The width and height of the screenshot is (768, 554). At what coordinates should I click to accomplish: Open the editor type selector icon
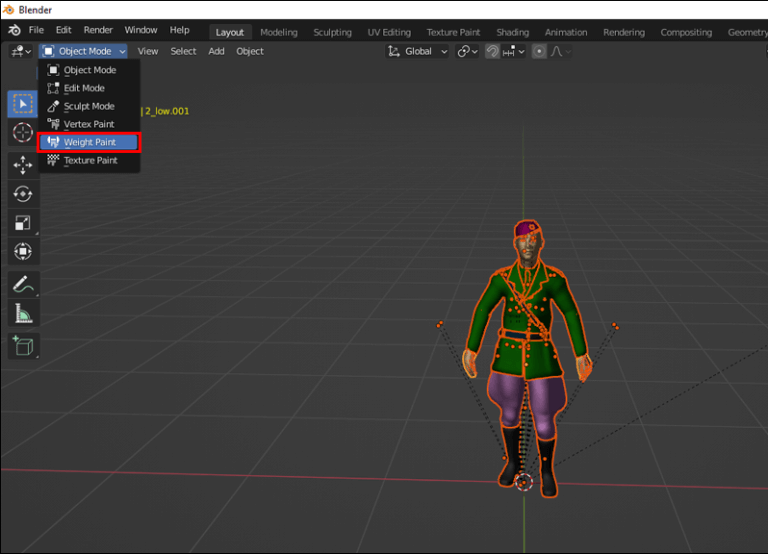[x=21, y=51]
